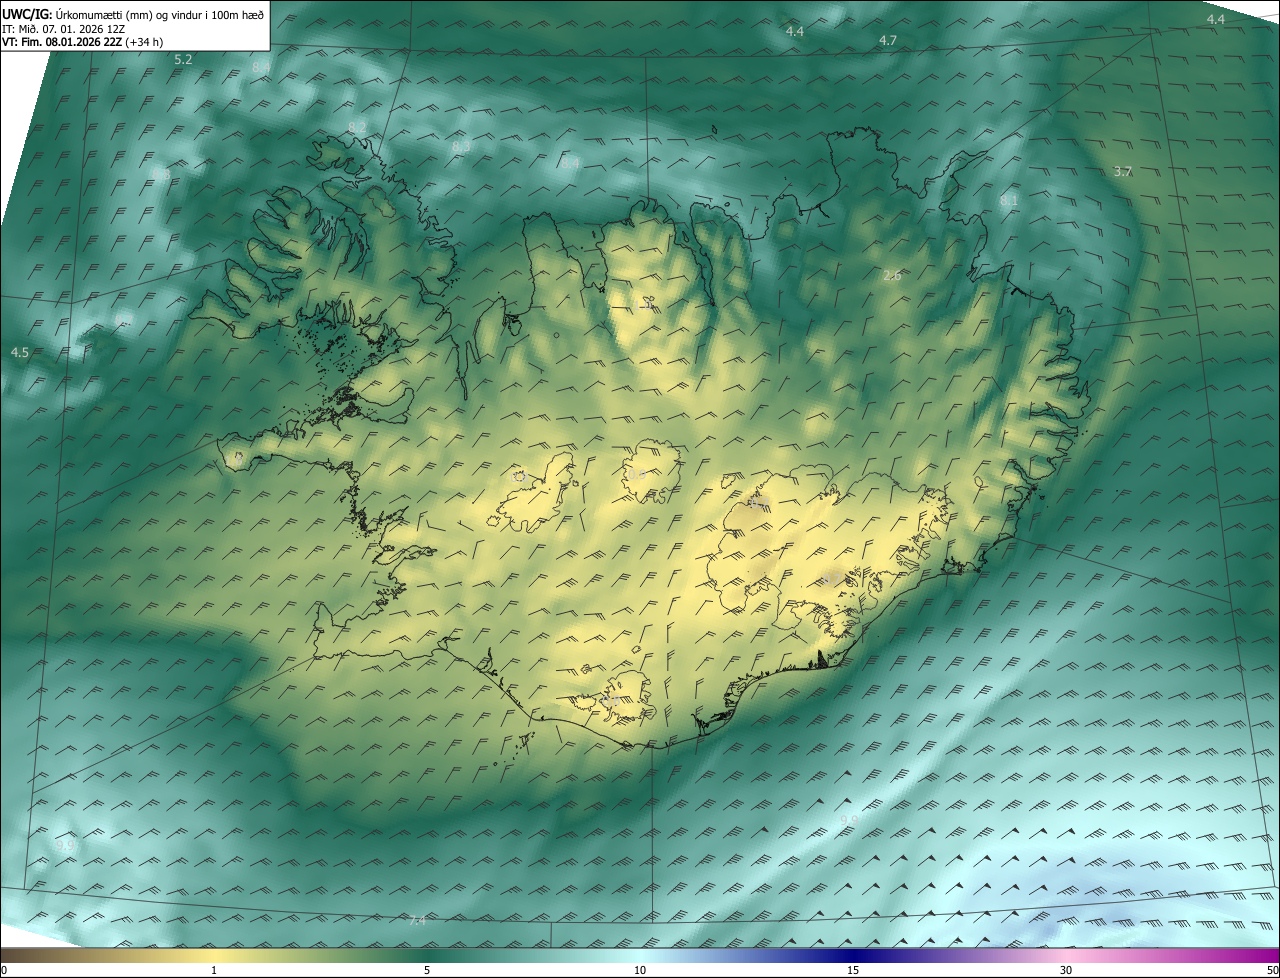Click the 8.1 value label on the map

tap(1009, 201)
